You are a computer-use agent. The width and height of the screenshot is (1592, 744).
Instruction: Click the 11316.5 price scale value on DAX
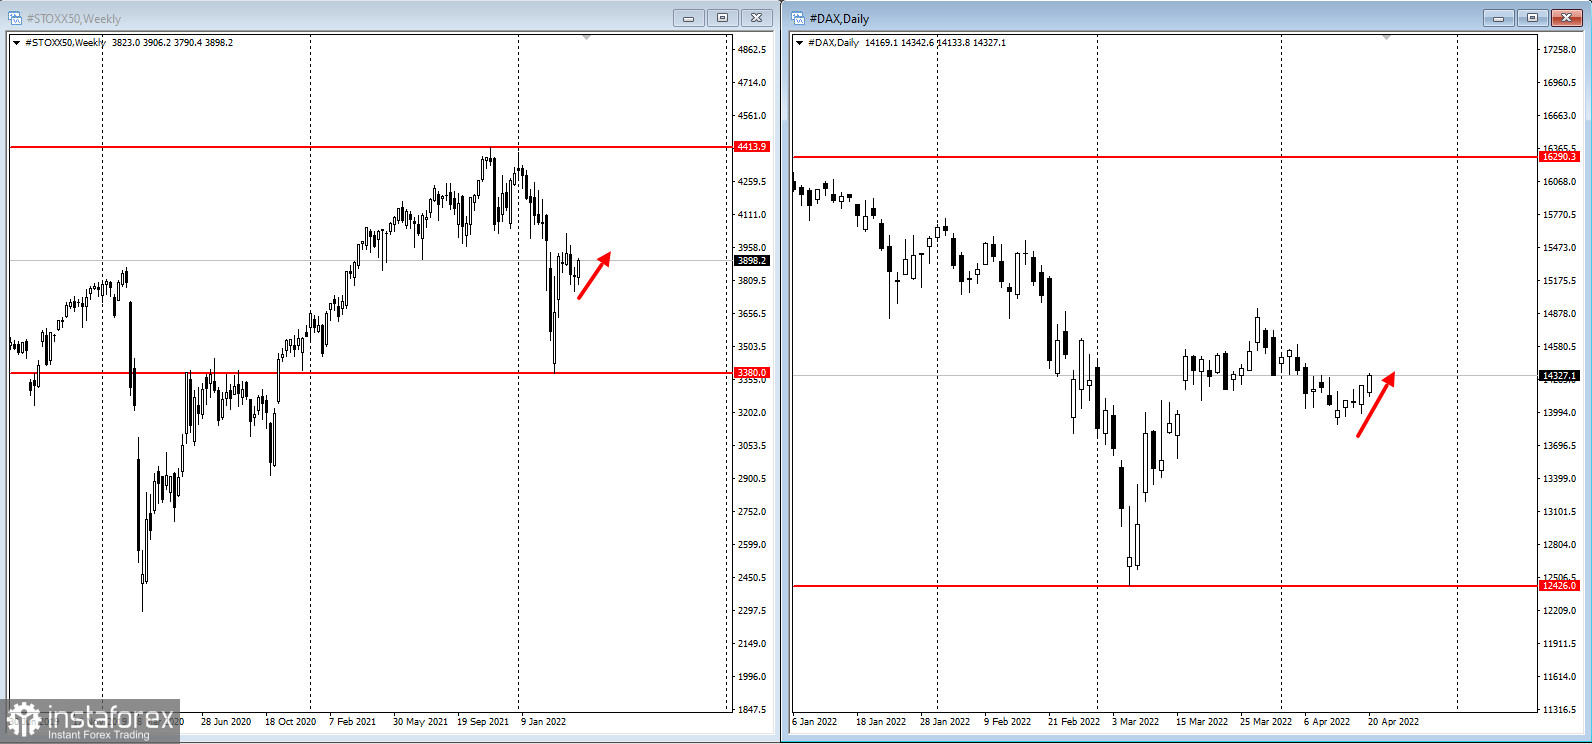click(x=1559, y=710)
